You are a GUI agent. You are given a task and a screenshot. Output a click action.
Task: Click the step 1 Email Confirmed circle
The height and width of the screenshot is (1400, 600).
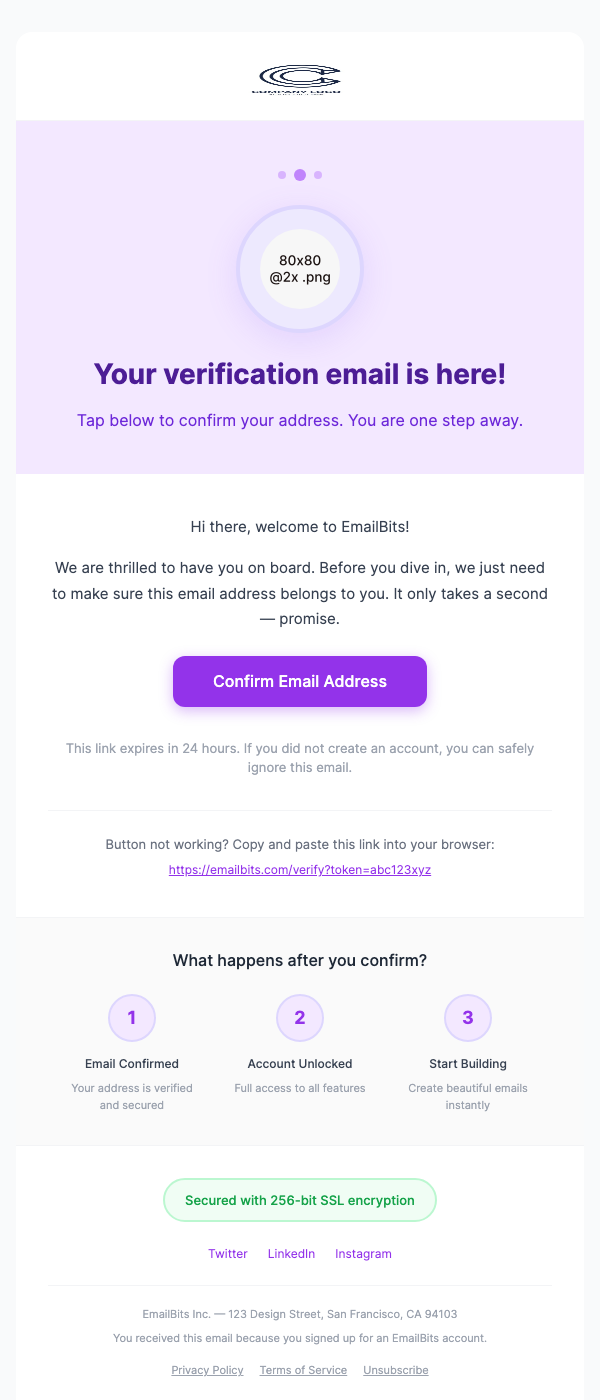[x=131, y=1017]
